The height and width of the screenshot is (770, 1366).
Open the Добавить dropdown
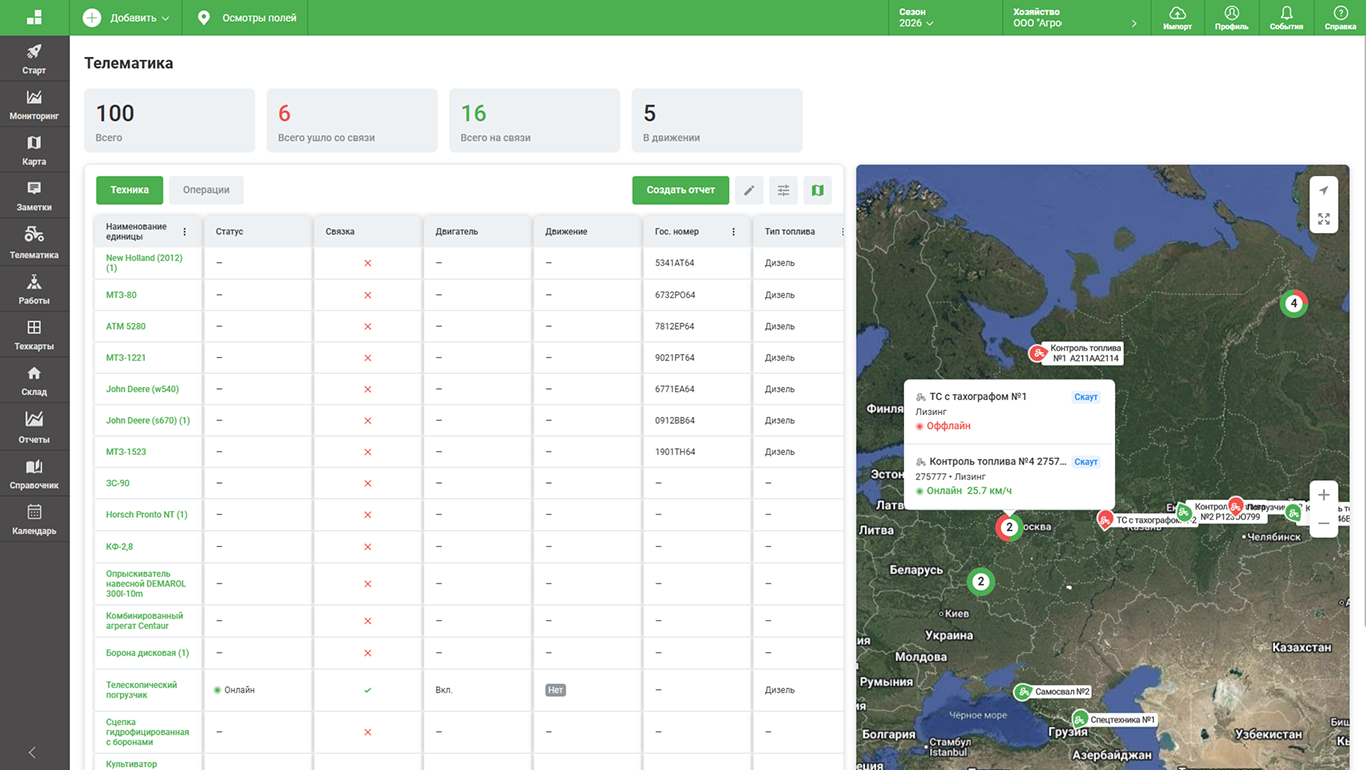126,18
